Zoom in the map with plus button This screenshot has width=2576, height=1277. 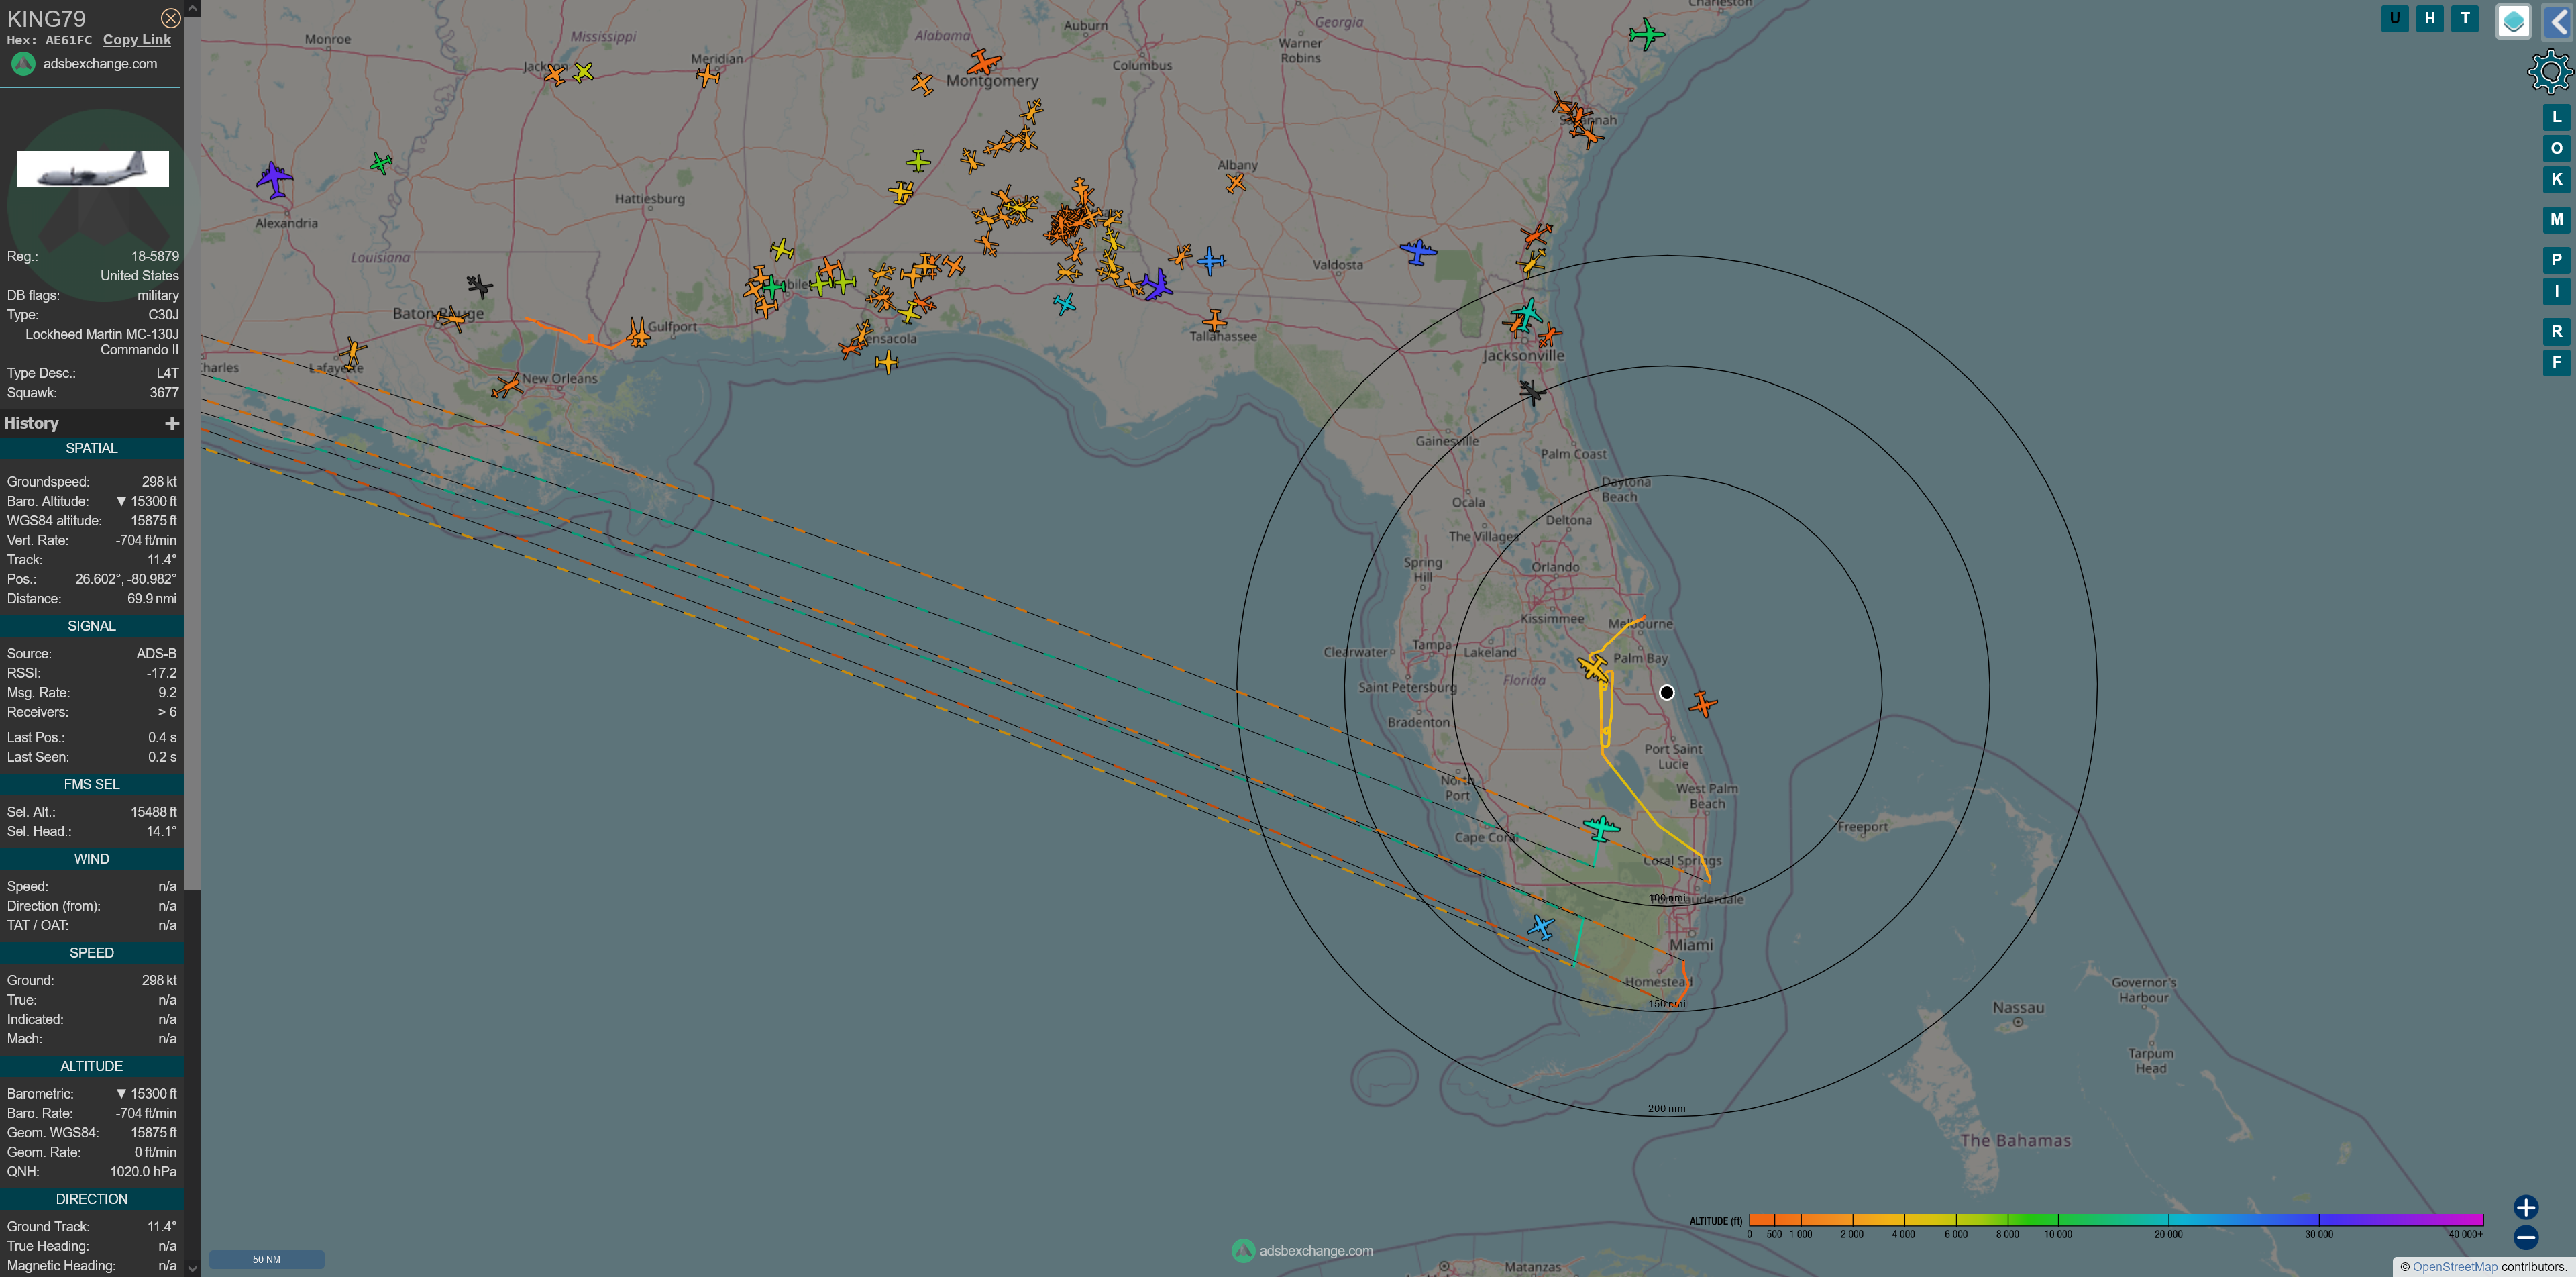2526,1207
